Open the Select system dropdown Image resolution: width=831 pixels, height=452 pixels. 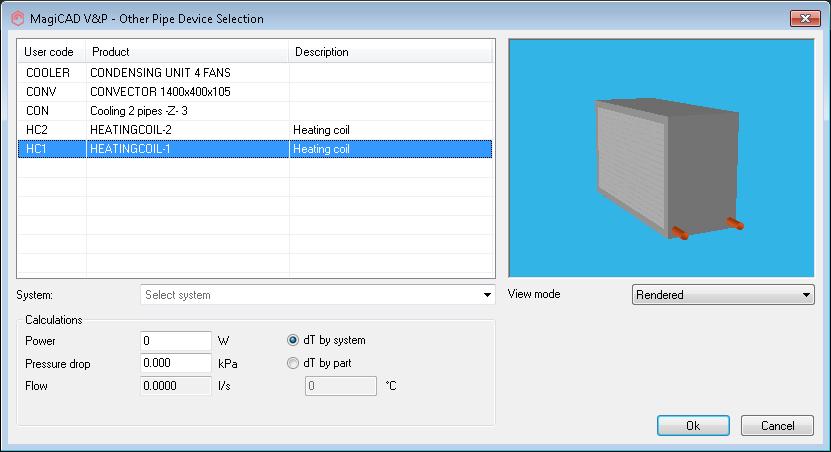coord(318,295)
